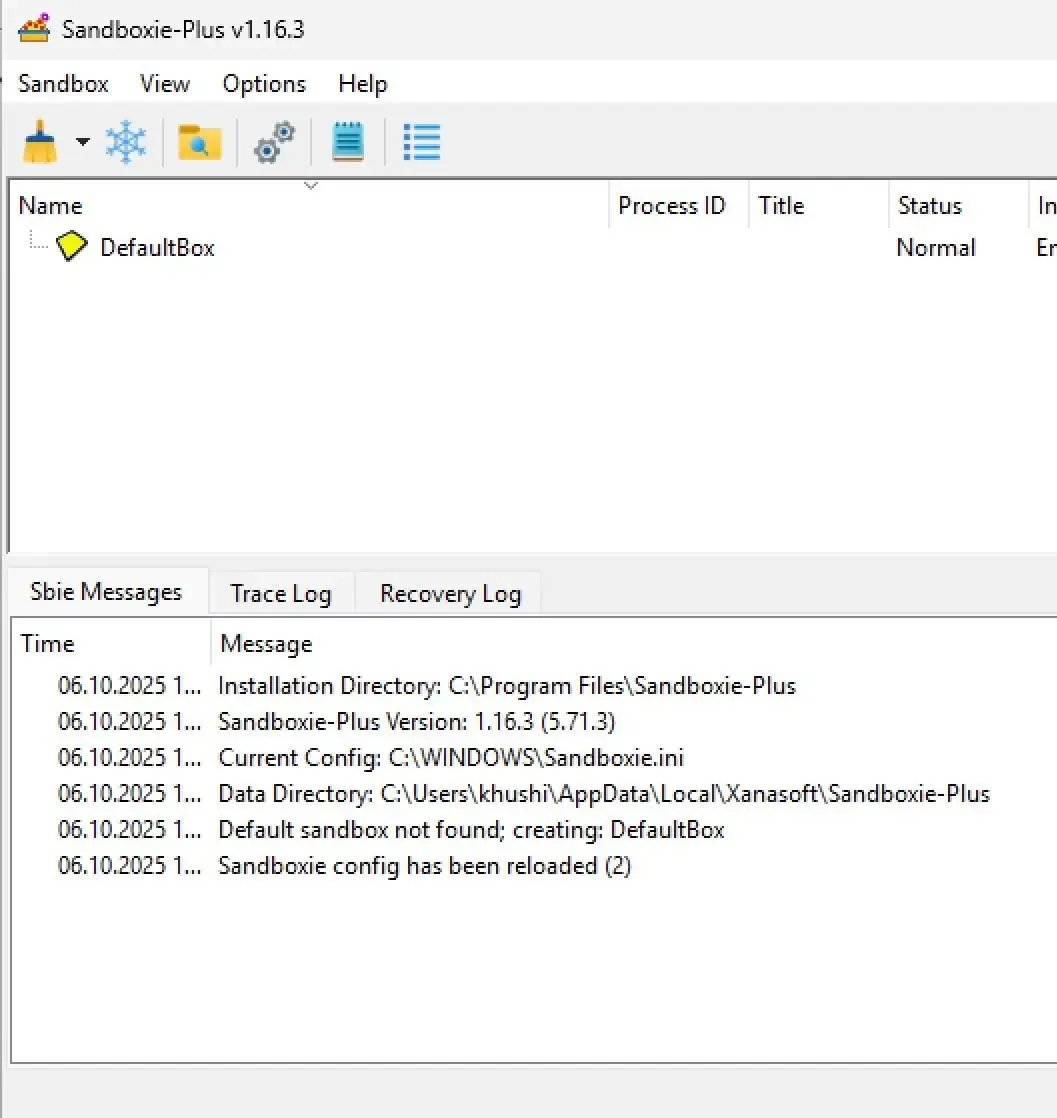Click the blue notepad edit-ini icon
Screen dimensions: 1057x1118
coord(348,141)
